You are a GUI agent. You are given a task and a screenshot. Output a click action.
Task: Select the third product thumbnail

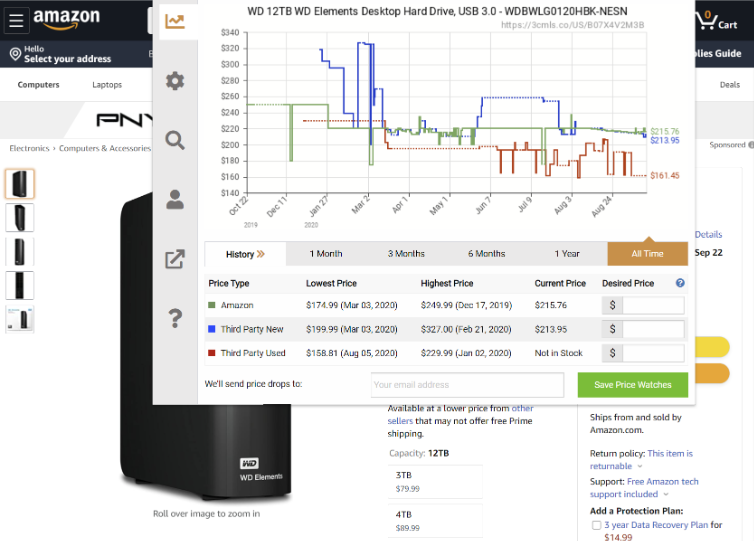coord(20,252)
